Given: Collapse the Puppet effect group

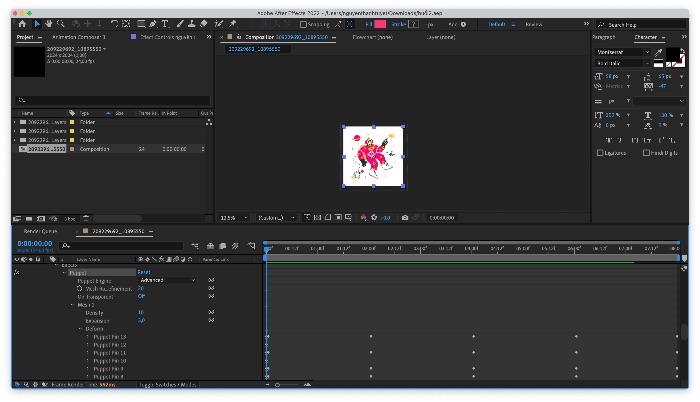Looking at the screenshot, I should click(x=65, y=272).
